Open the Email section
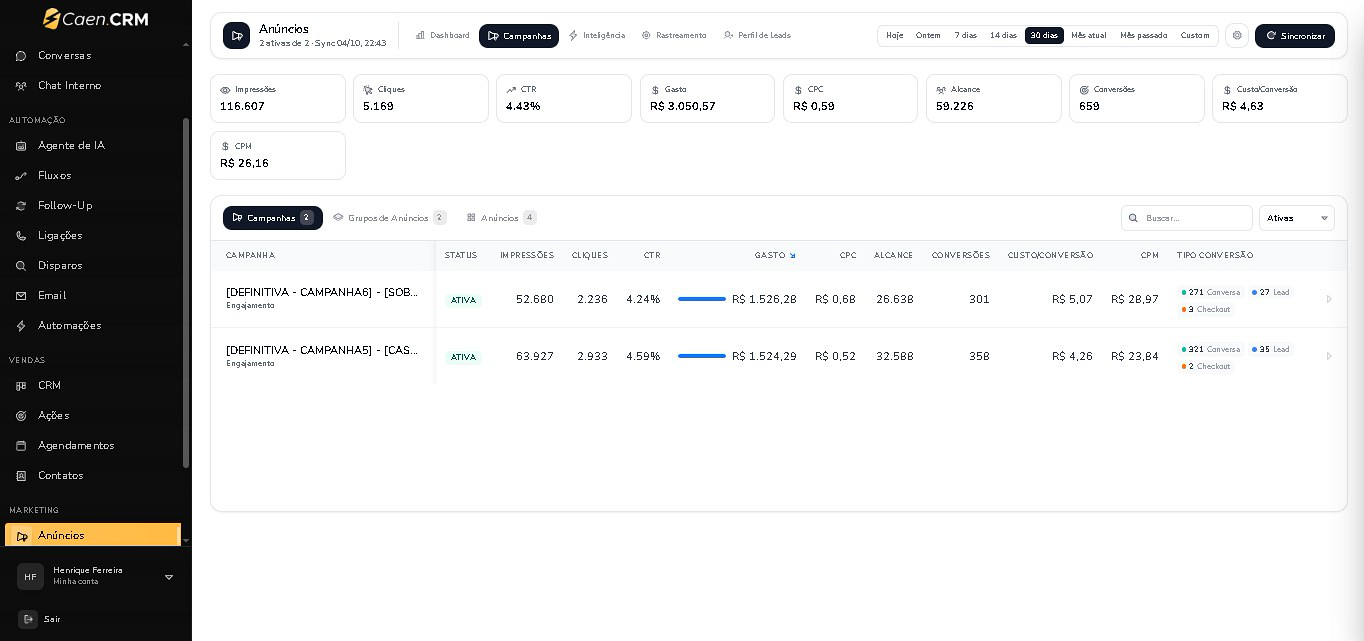 pyautogui.click(x=52, y=296)
